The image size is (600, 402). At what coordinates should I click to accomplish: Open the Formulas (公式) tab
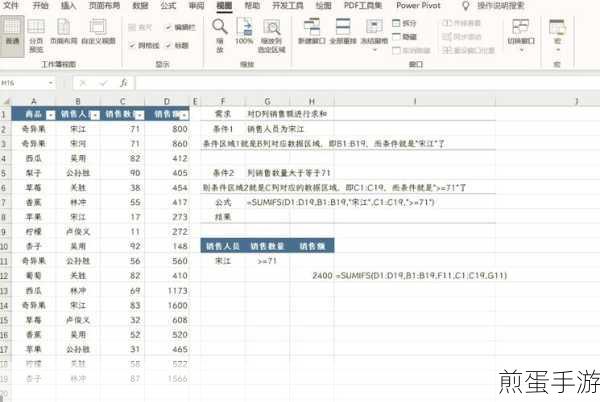[x=168, y=6]
